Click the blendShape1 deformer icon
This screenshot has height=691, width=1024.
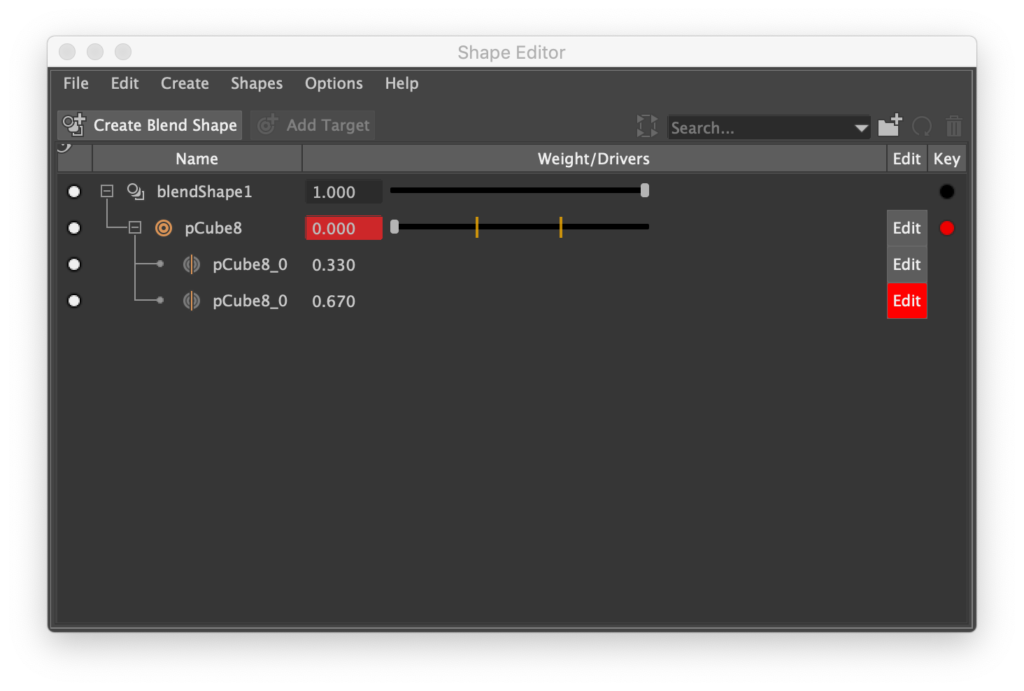coord(135,191)
